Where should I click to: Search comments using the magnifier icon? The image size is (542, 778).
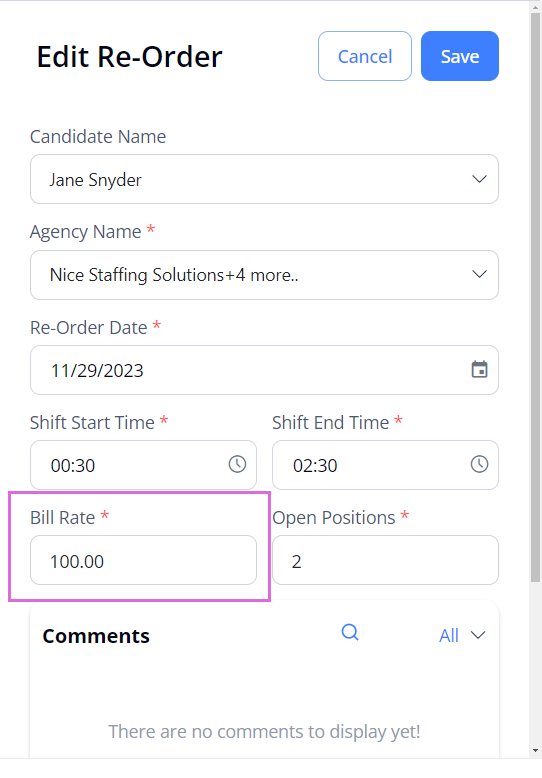click(350, 632)
